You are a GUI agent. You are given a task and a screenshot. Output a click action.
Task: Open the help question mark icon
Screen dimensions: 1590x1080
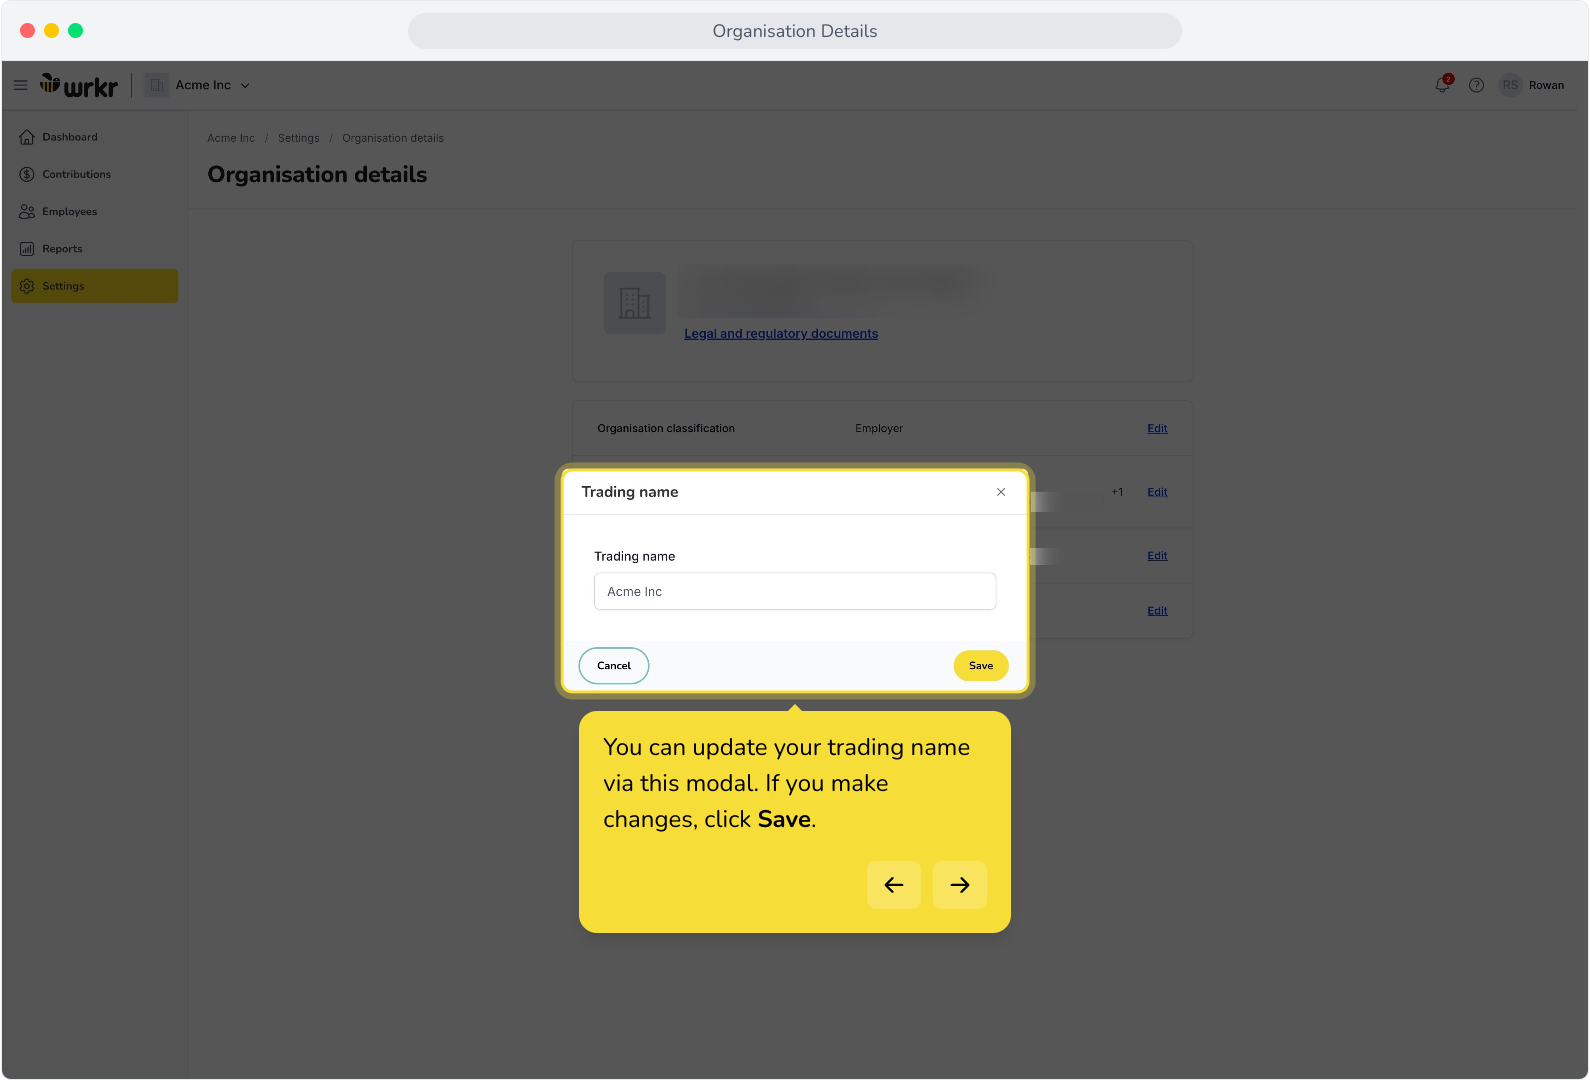click(x=1476, y=85)
